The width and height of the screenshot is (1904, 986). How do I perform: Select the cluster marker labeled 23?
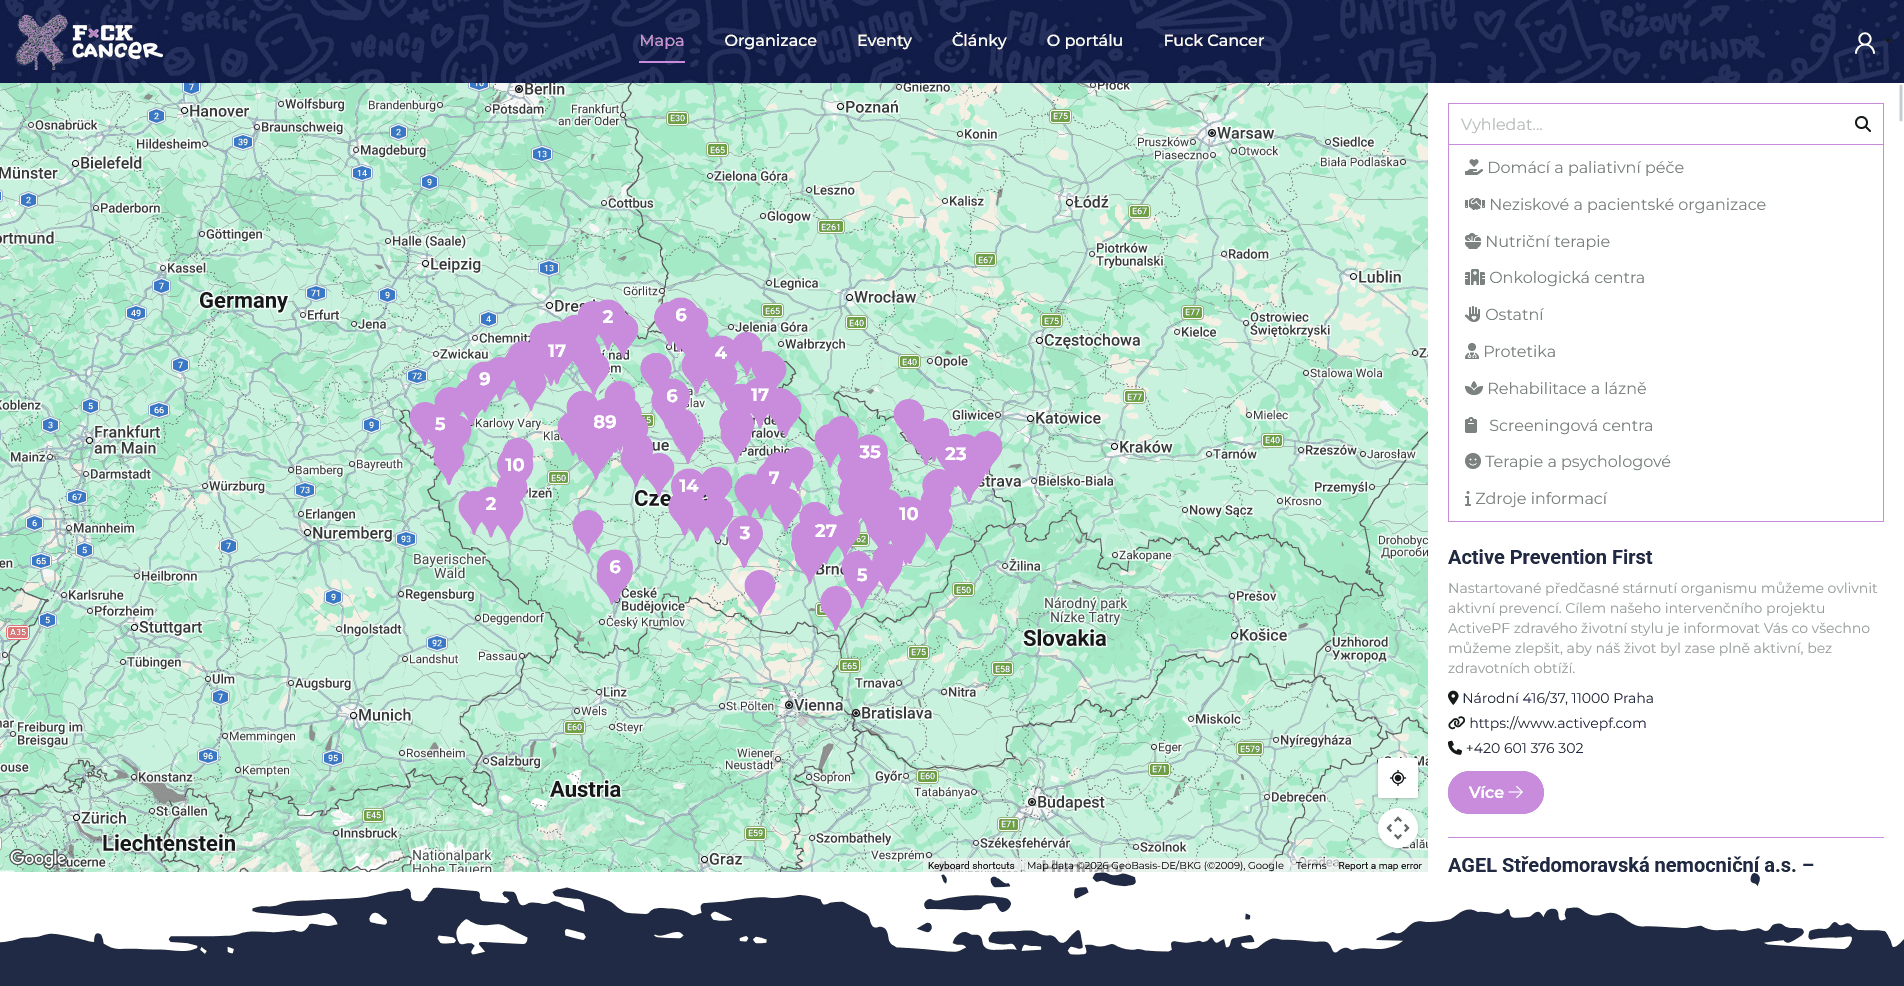955,455
